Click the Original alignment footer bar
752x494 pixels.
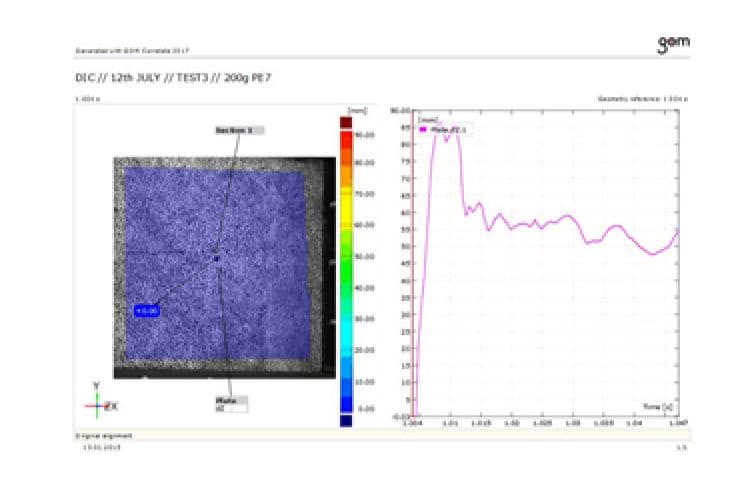point(105,435)
